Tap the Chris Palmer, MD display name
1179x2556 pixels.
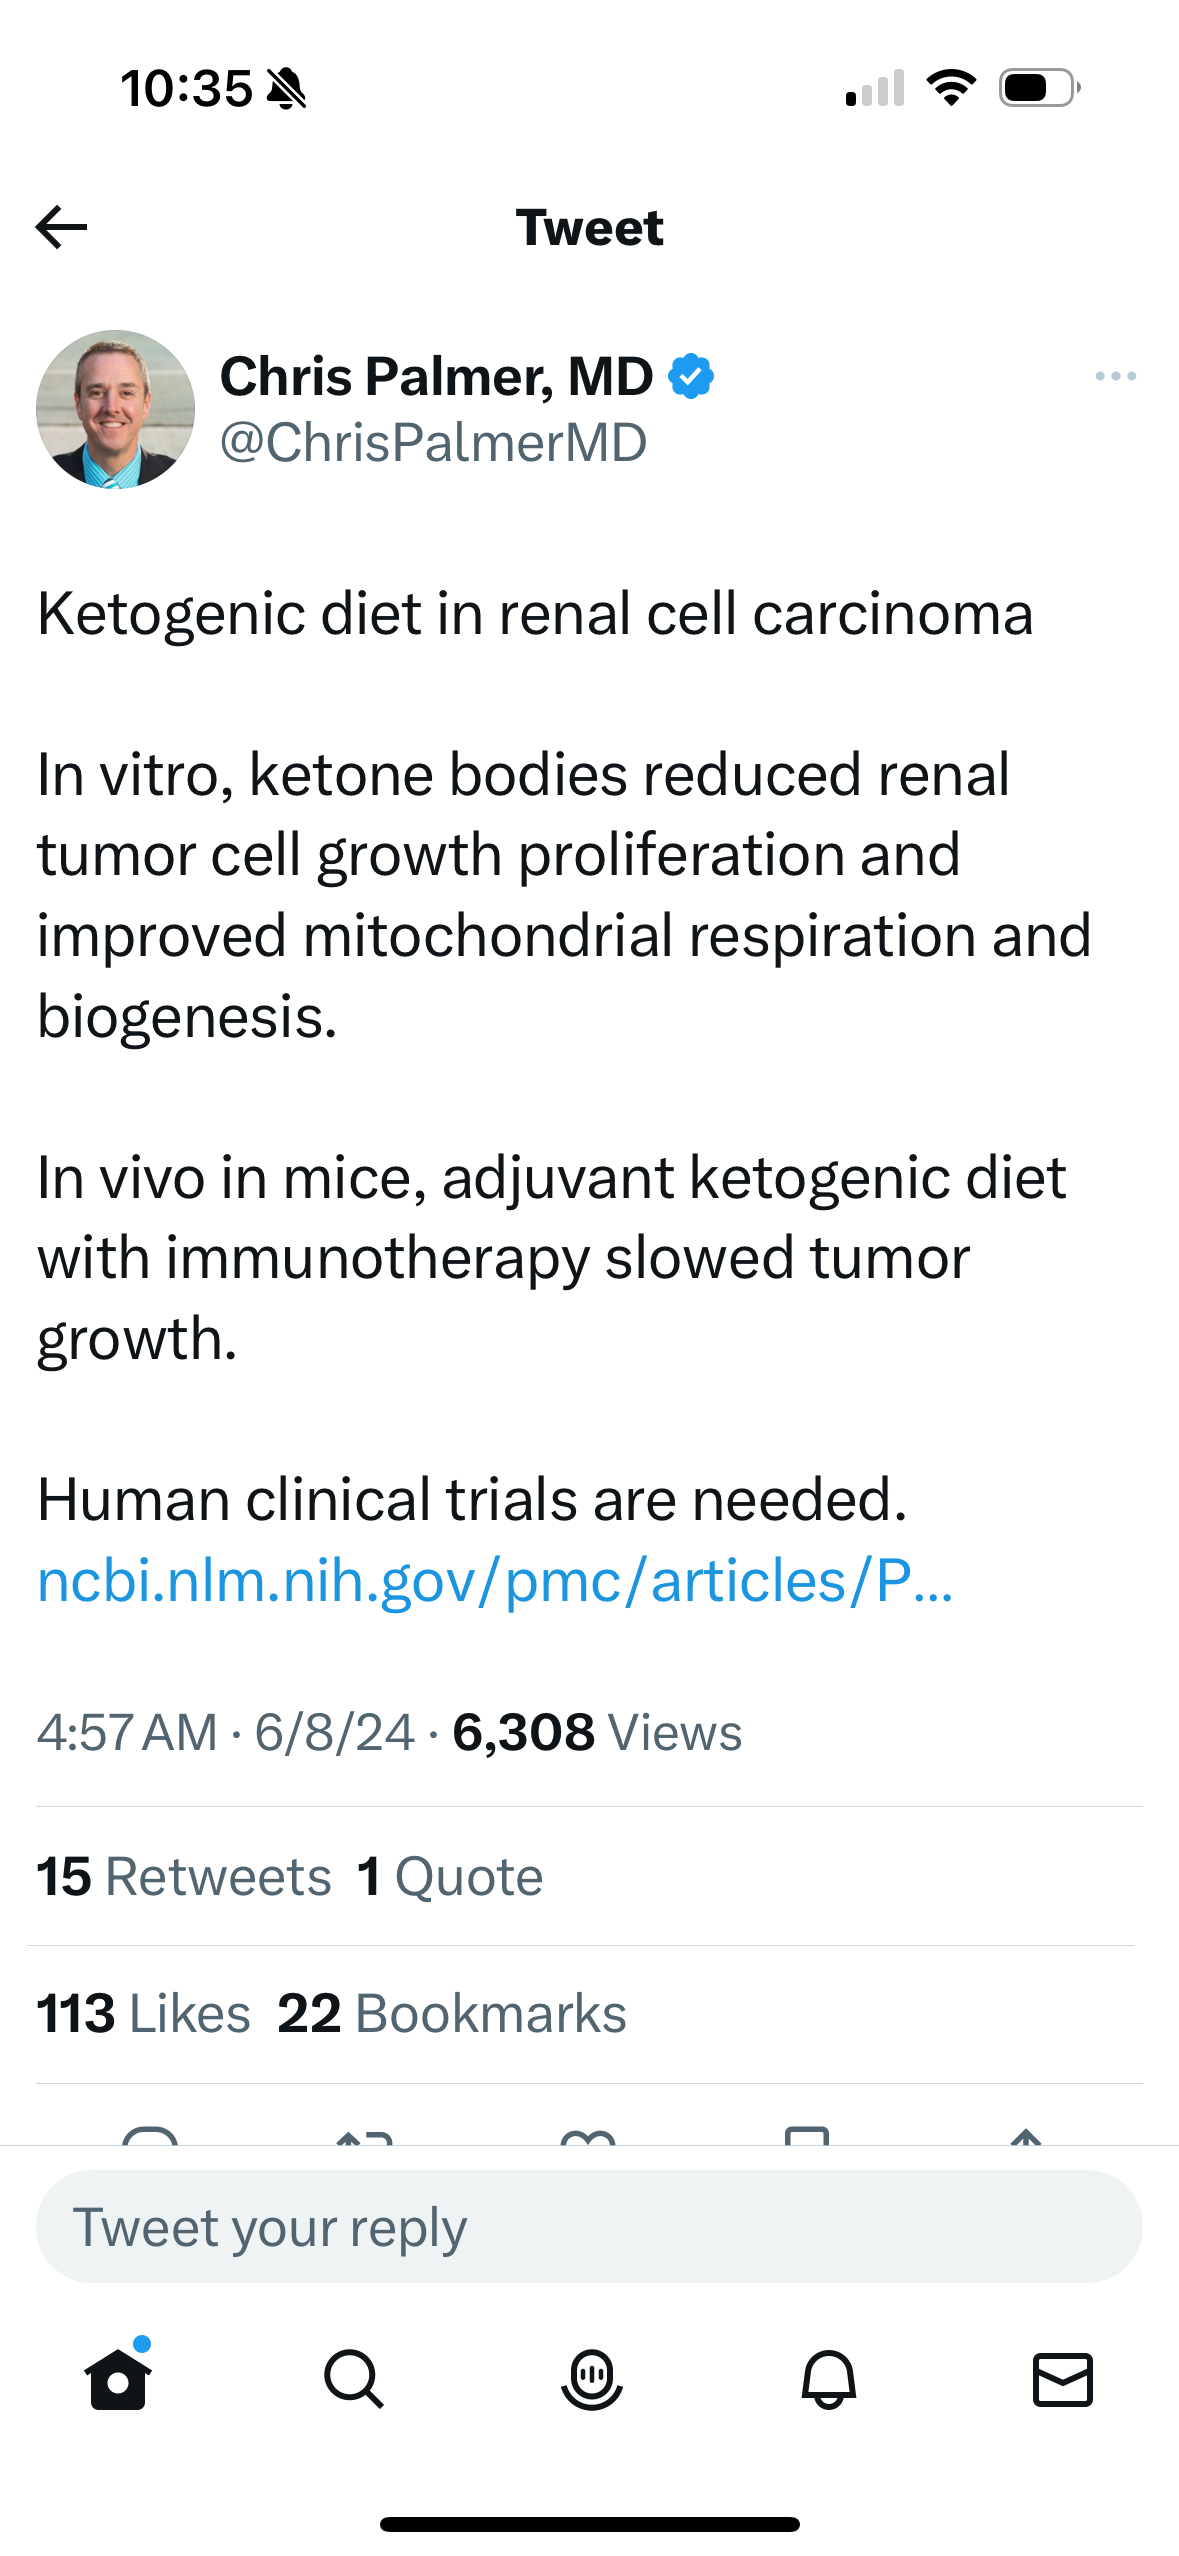(x=436, y=376)
